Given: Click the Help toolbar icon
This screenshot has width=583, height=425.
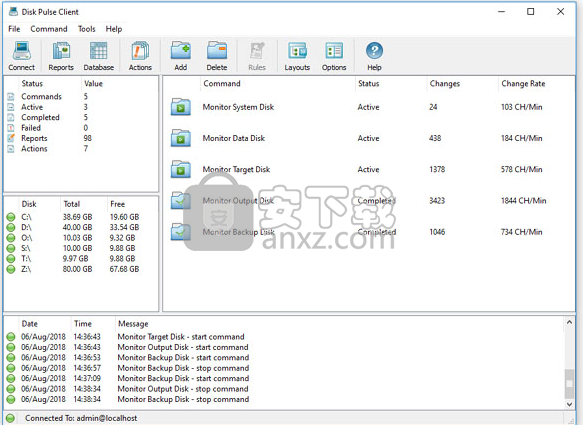Looking at the screenshot, I should tap(374, 56).
